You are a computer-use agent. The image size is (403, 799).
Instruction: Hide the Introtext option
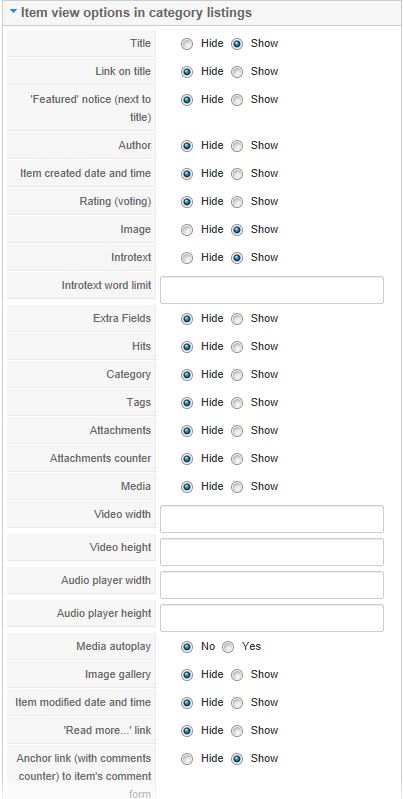coord(187,258)
